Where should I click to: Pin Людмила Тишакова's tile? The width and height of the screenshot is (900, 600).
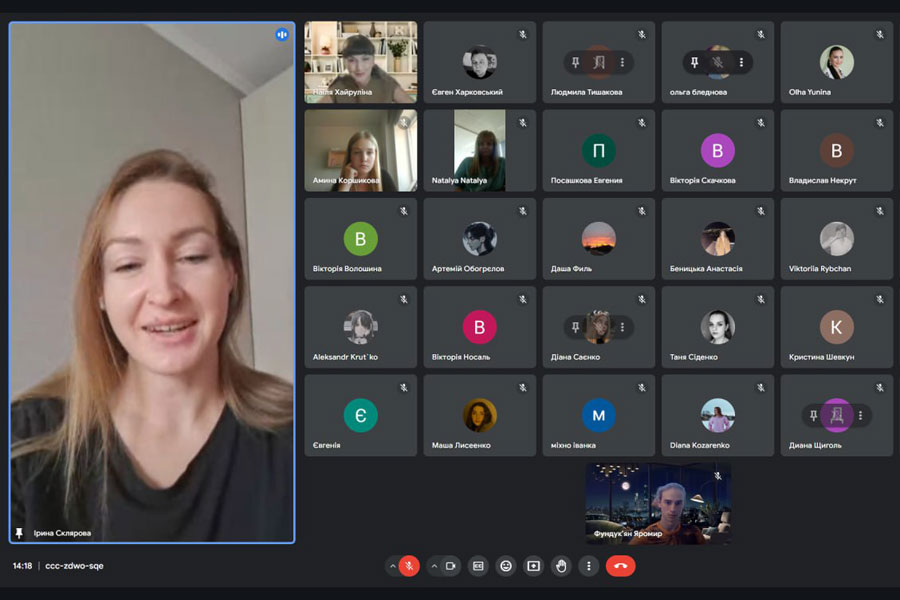(575, 62)
